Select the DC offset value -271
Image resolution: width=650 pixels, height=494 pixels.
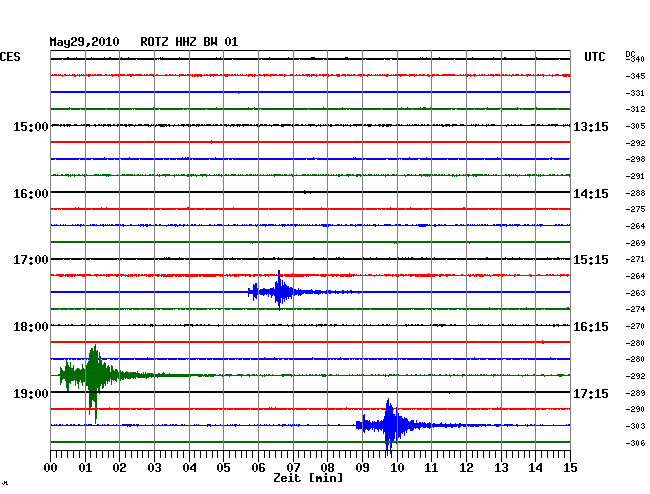click(x=635, y=259)
